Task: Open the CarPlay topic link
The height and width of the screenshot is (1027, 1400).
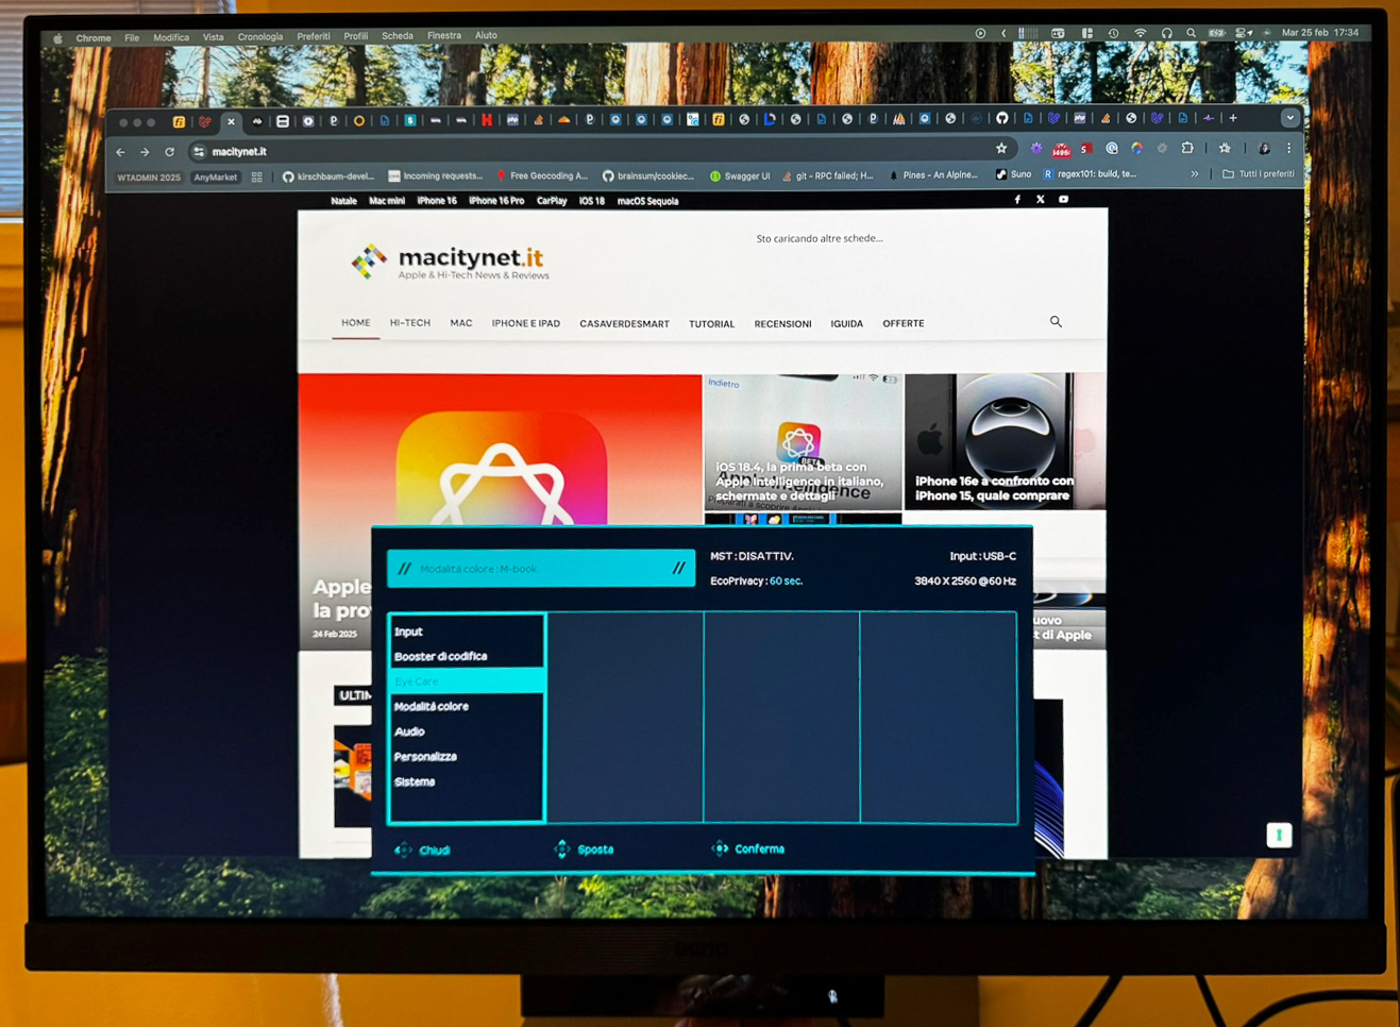Action: pos(552,201)
